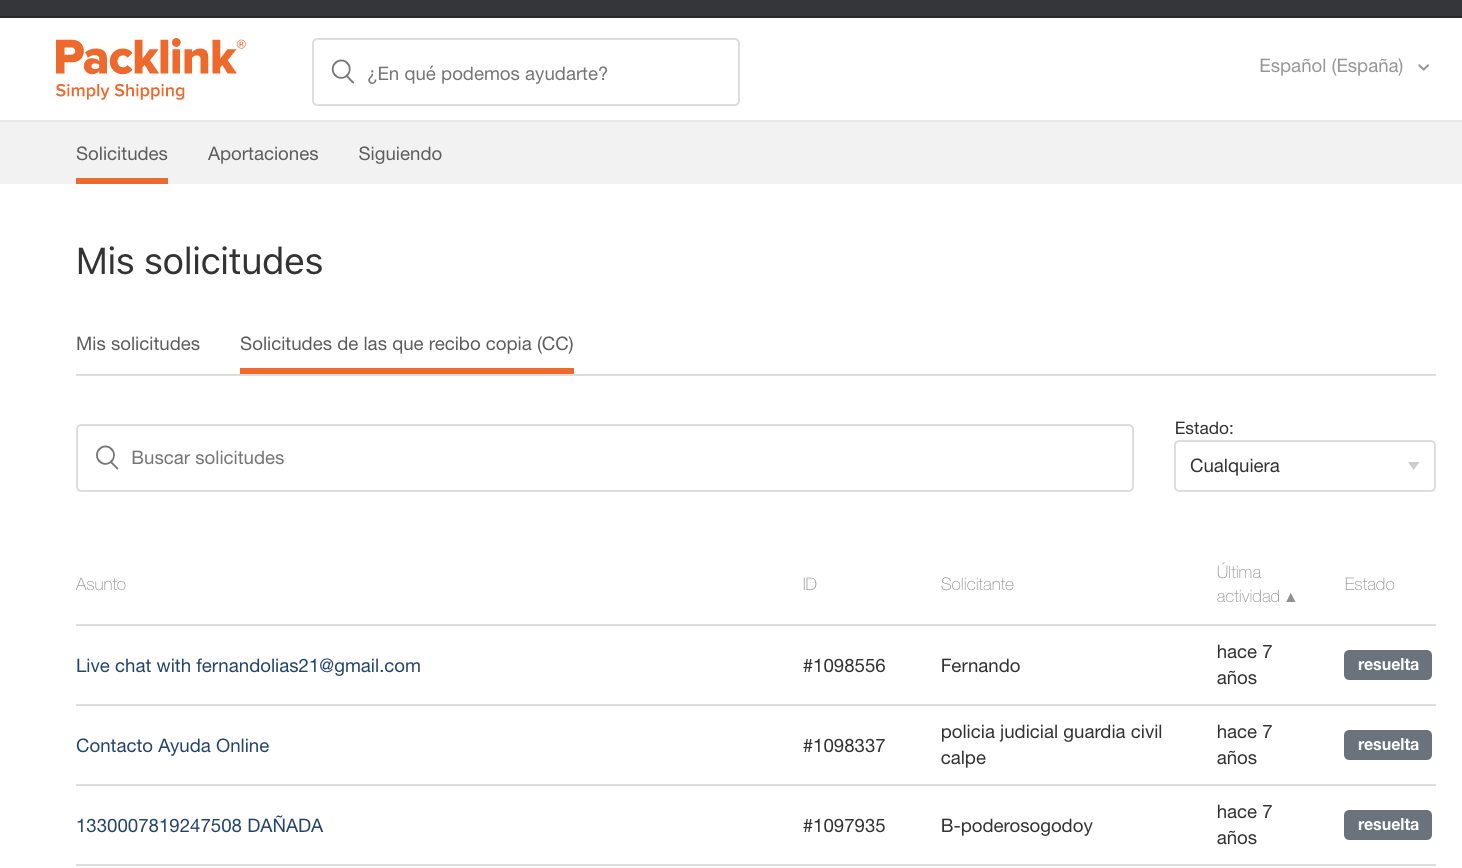This screenshot has height=868, width=1462.
Task: Focus the ¿En qué podemos ayudarte? search field
Action: click(526, 72)
